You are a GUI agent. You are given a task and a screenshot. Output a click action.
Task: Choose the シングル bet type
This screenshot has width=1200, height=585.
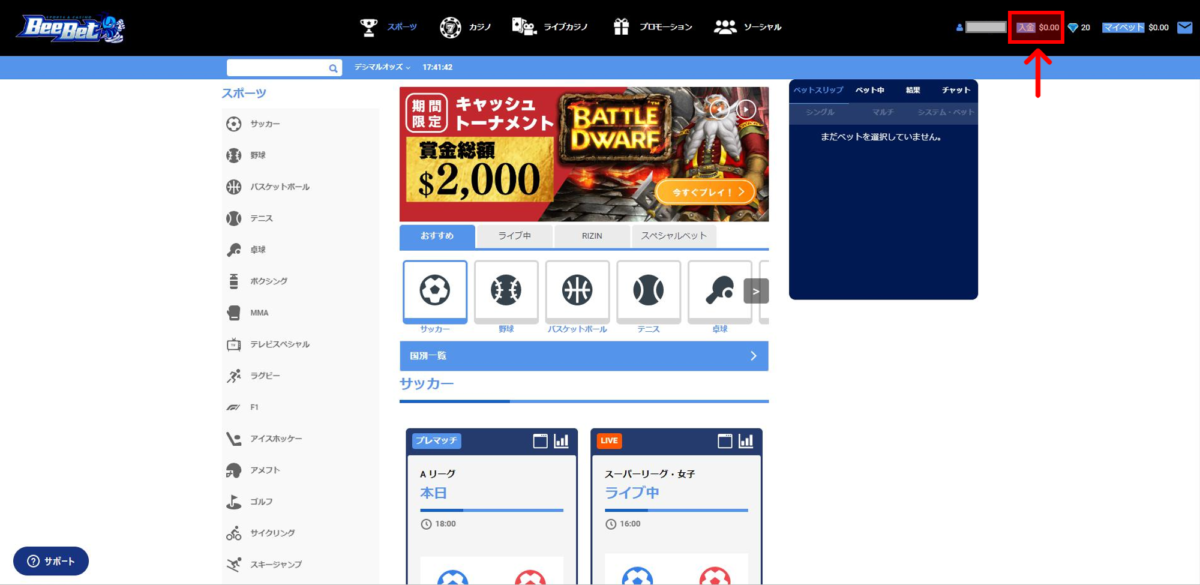(x=820, y=113)
